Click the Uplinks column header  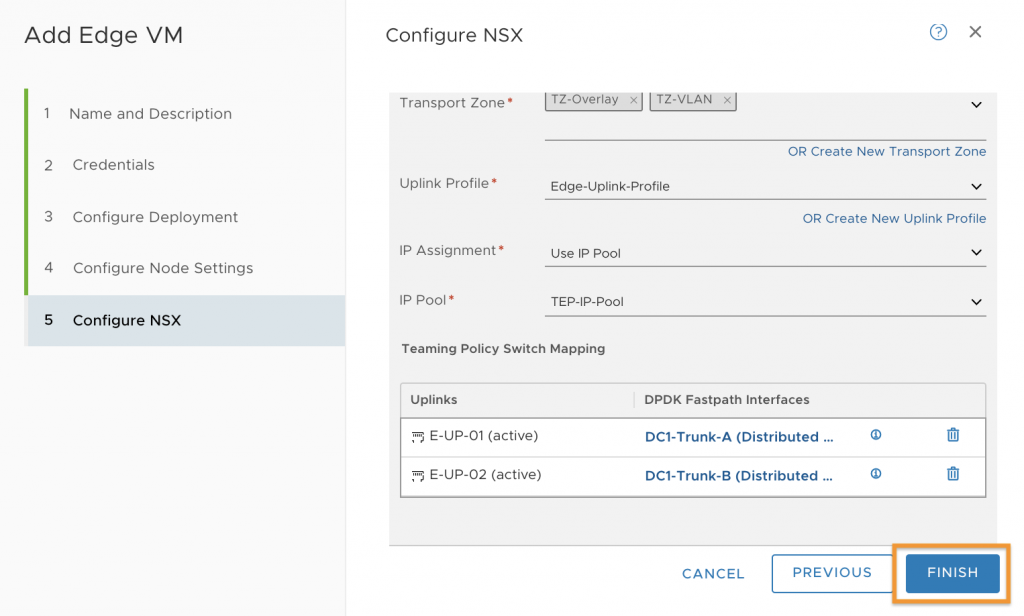(x=434, y=400)
